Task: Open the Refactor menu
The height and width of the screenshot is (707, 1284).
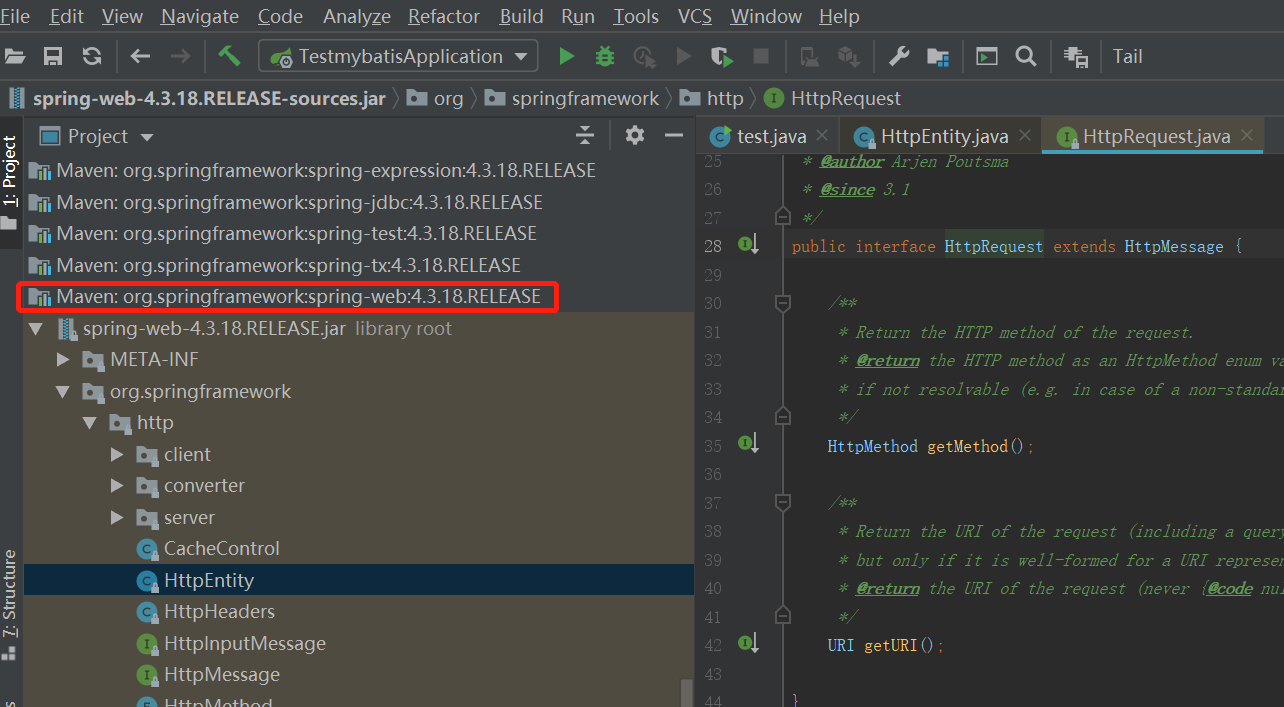Action: (445, 16)
